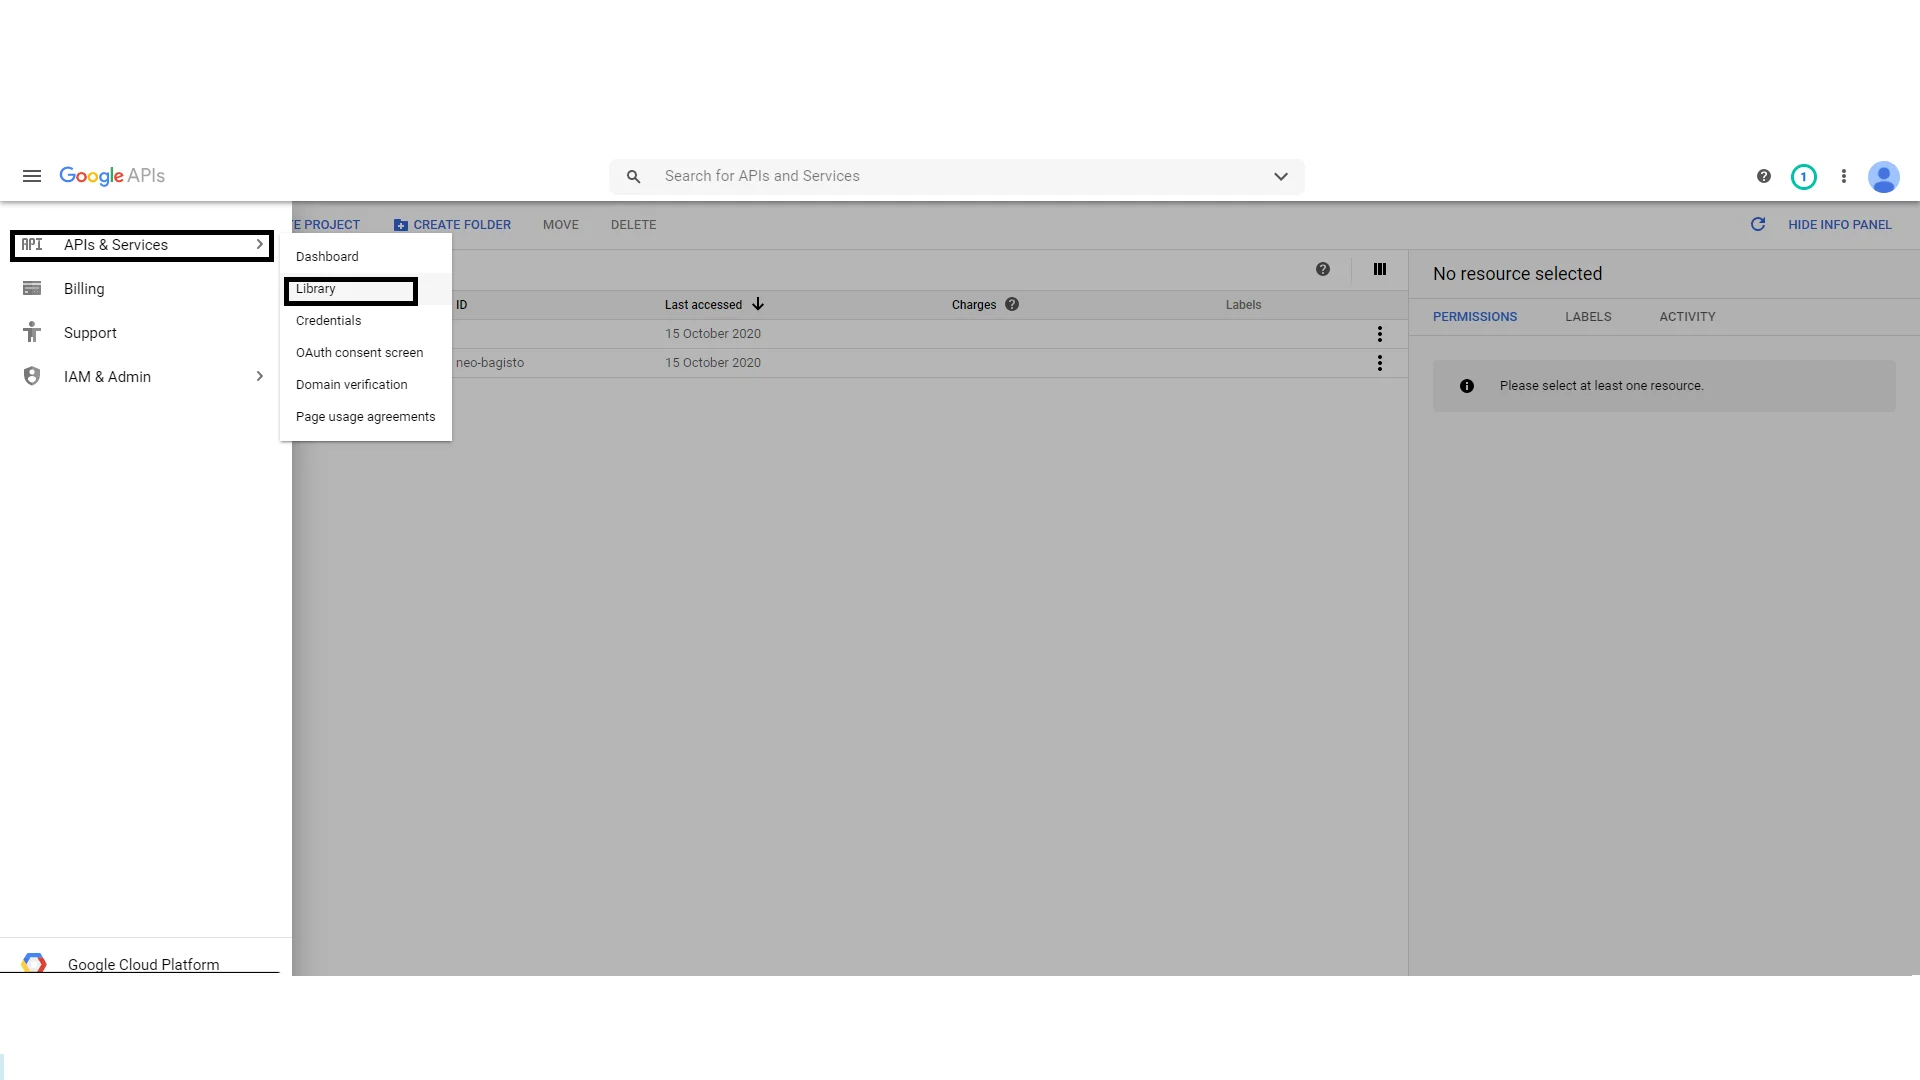1920x1080 pixels.
Task: Switch to the Activity tab
Action: point(1686,317)
